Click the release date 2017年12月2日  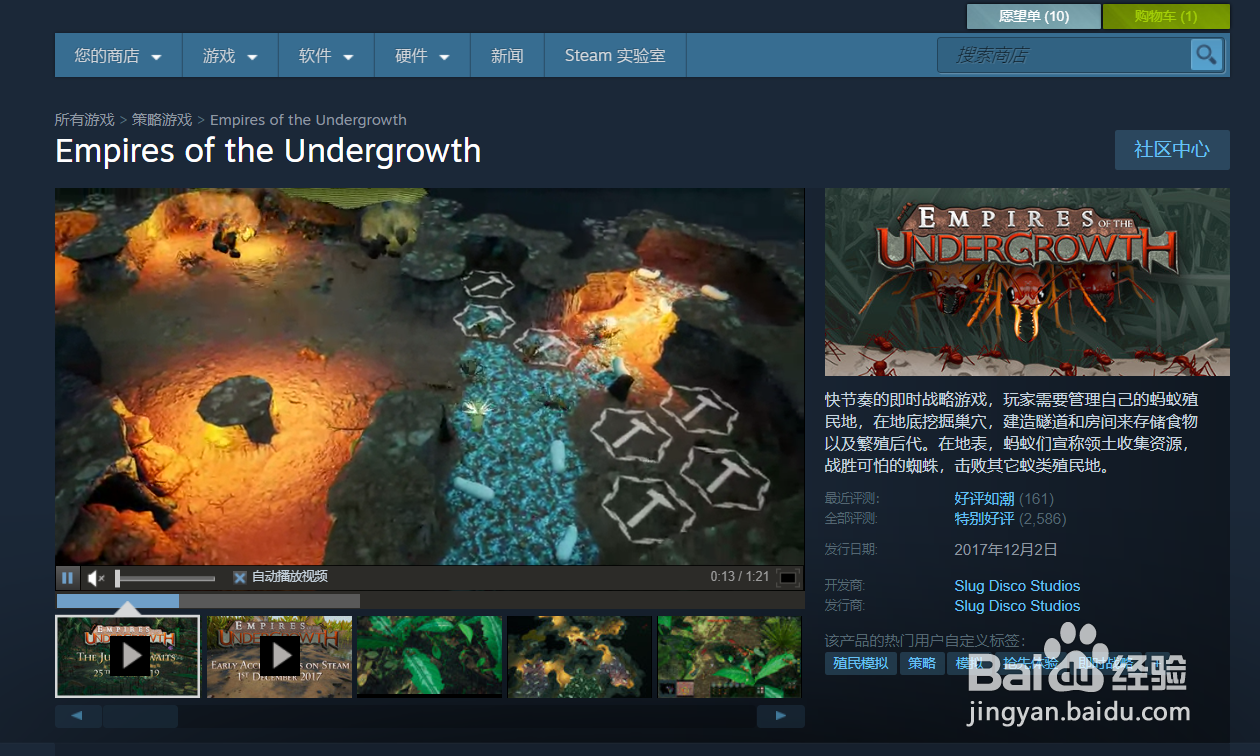click(1006, 549)
